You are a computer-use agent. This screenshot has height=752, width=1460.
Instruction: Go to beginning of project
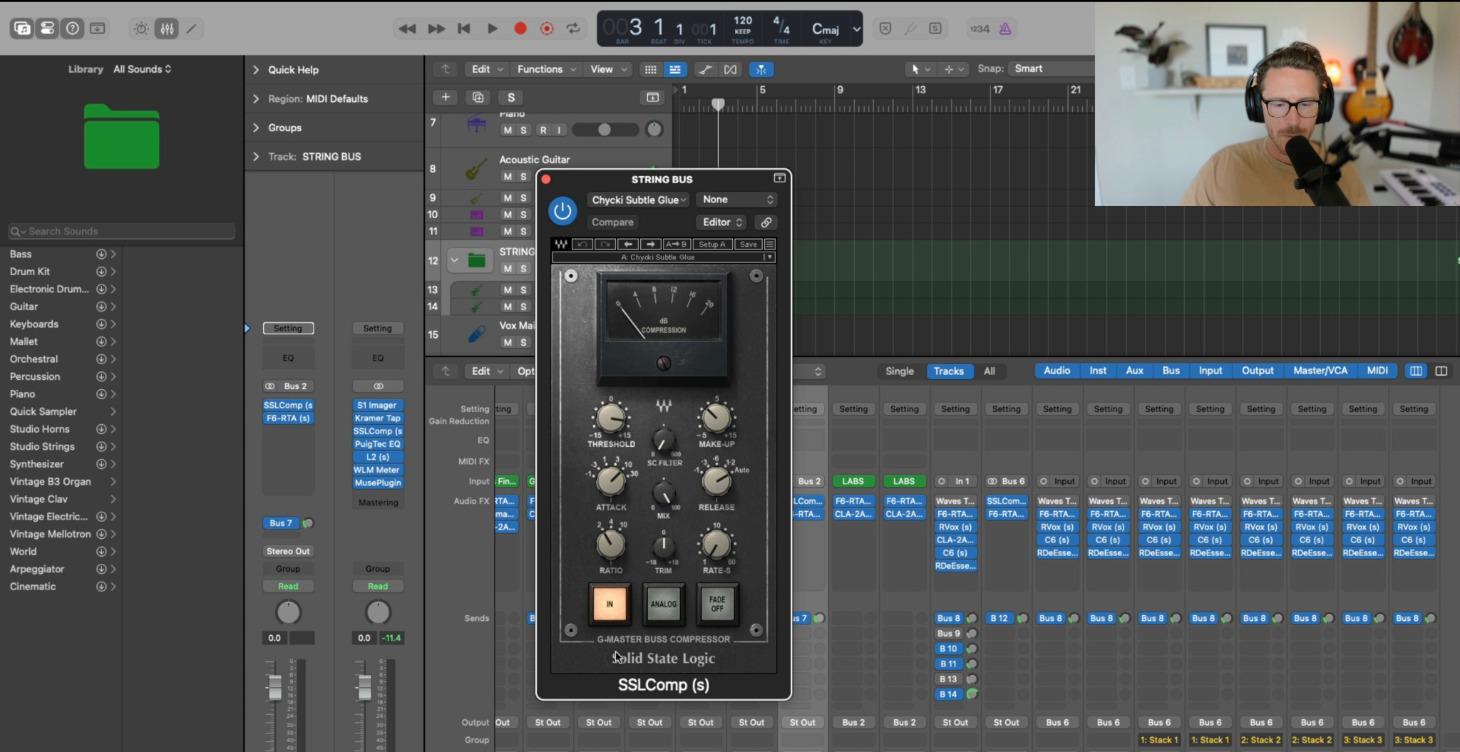pos(464,29)
